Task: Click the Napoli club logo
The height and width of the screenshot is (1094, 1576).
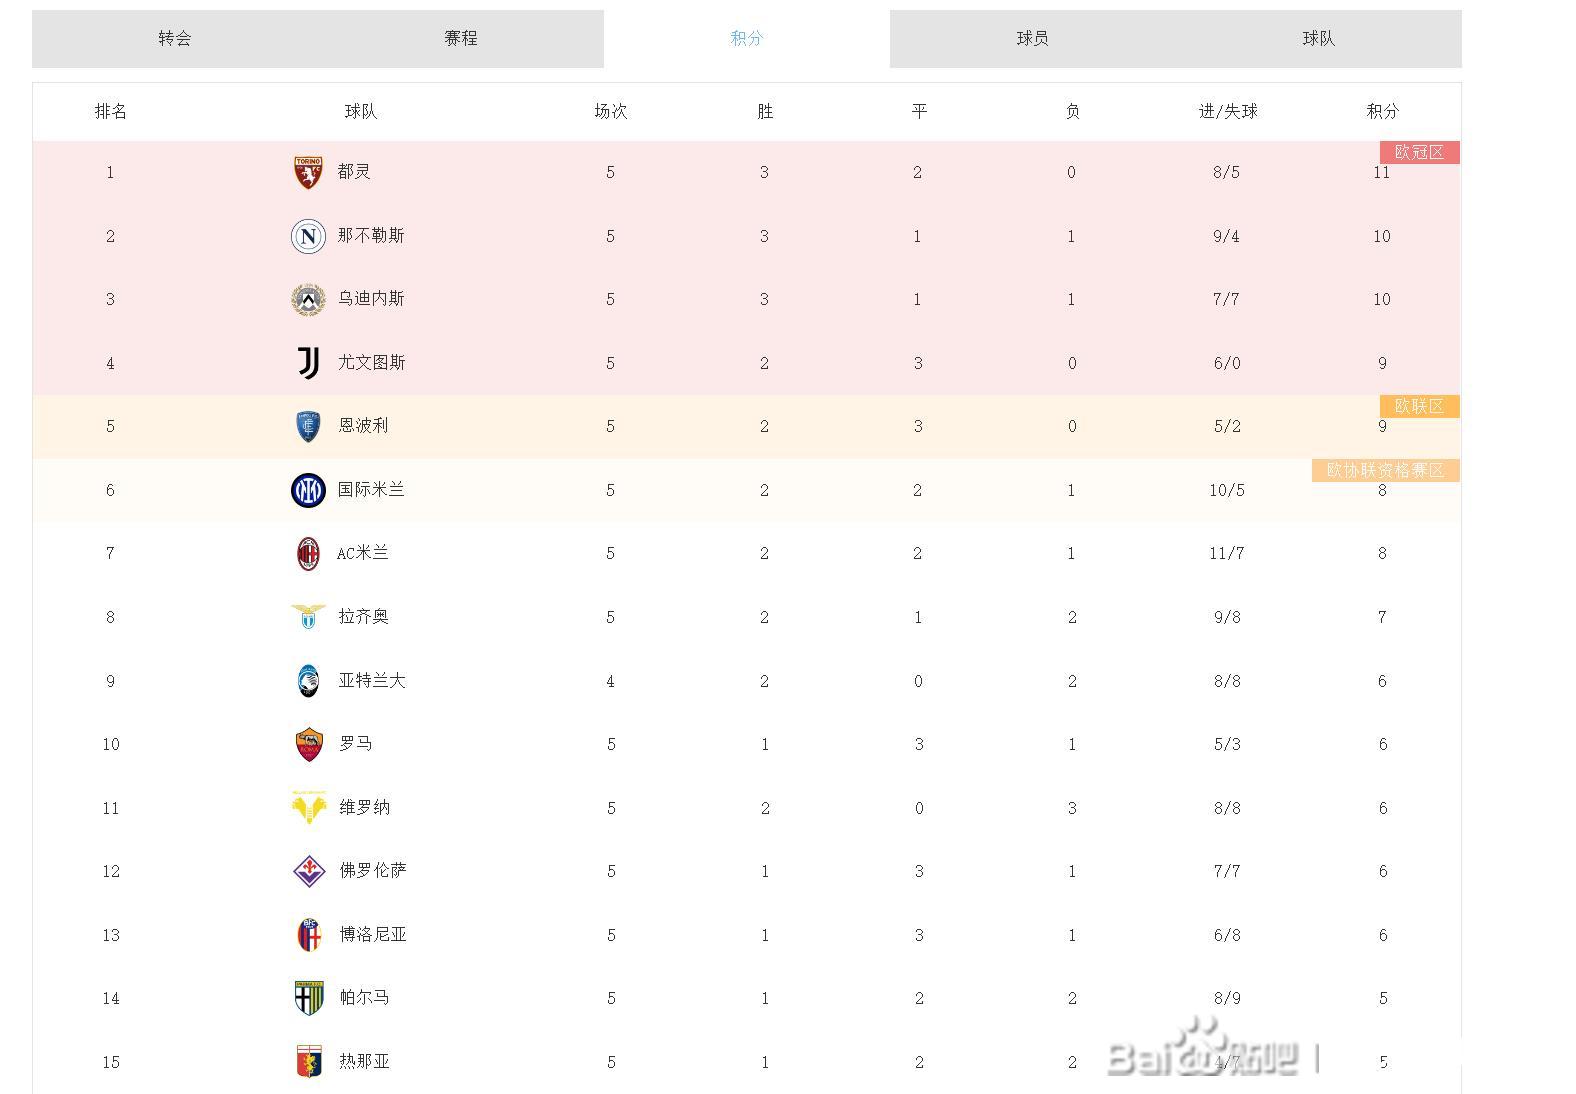Action: (x=308, y=236)
